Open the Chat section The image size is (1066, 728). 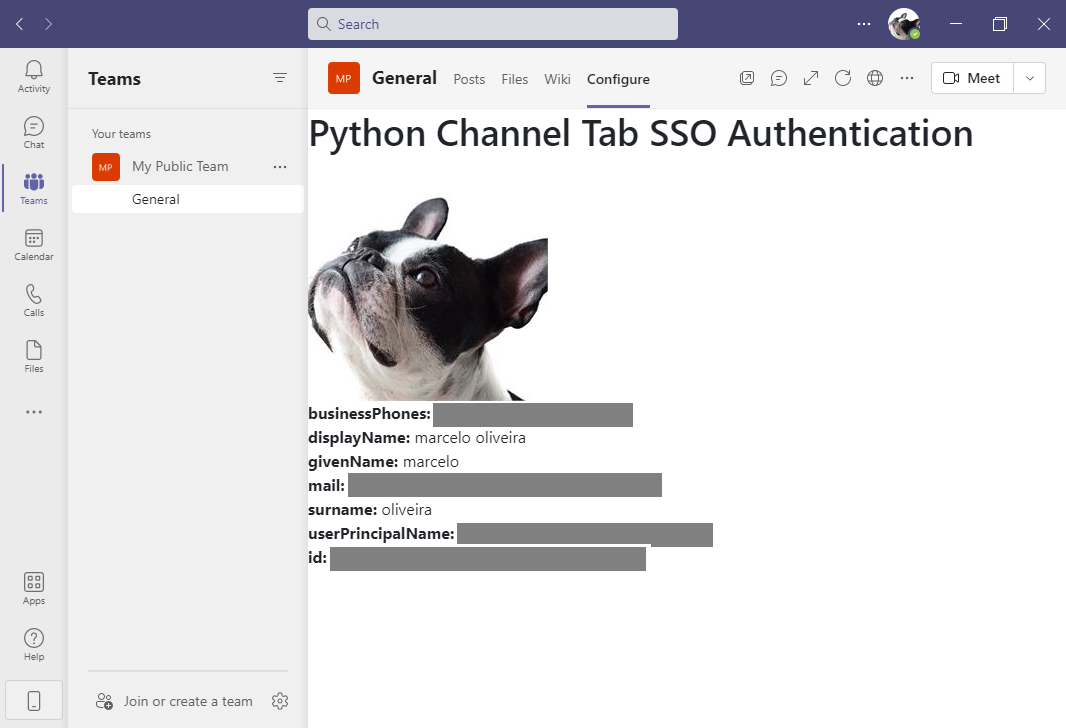[x=34, y=133]
